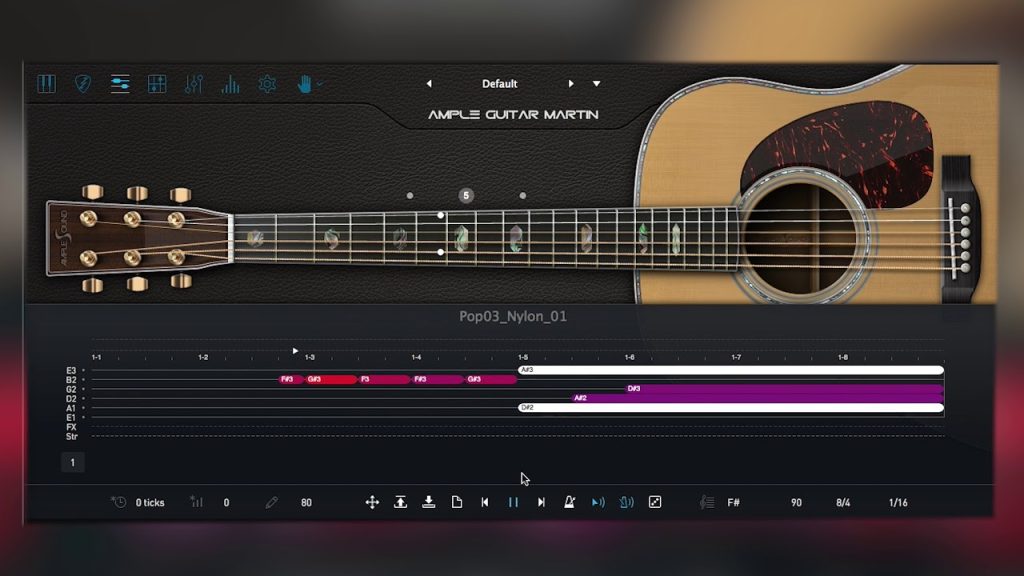
Task: Go to the next preset arrow
Action: [572, 84]
